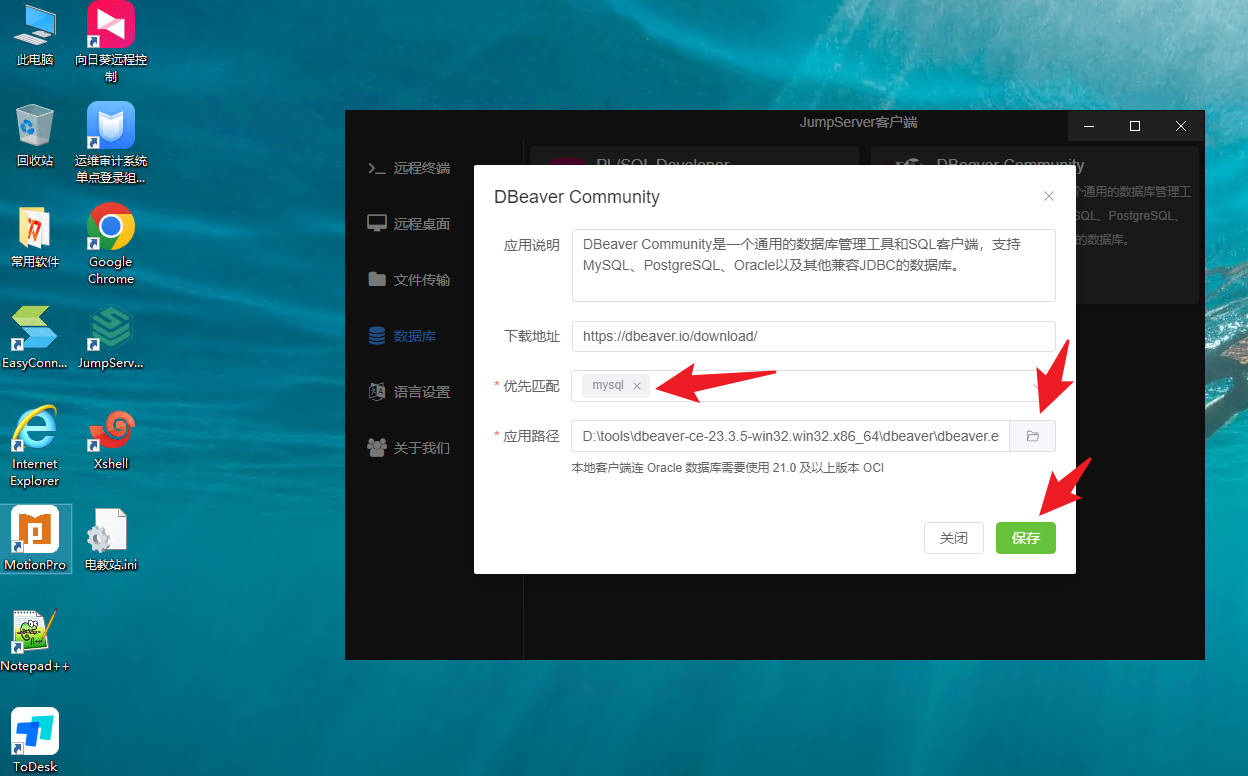Image resolution: width=1248 pixels, height=776 pixels.
Task: Select 数据库 sidebar item
Action: point(403,336)
